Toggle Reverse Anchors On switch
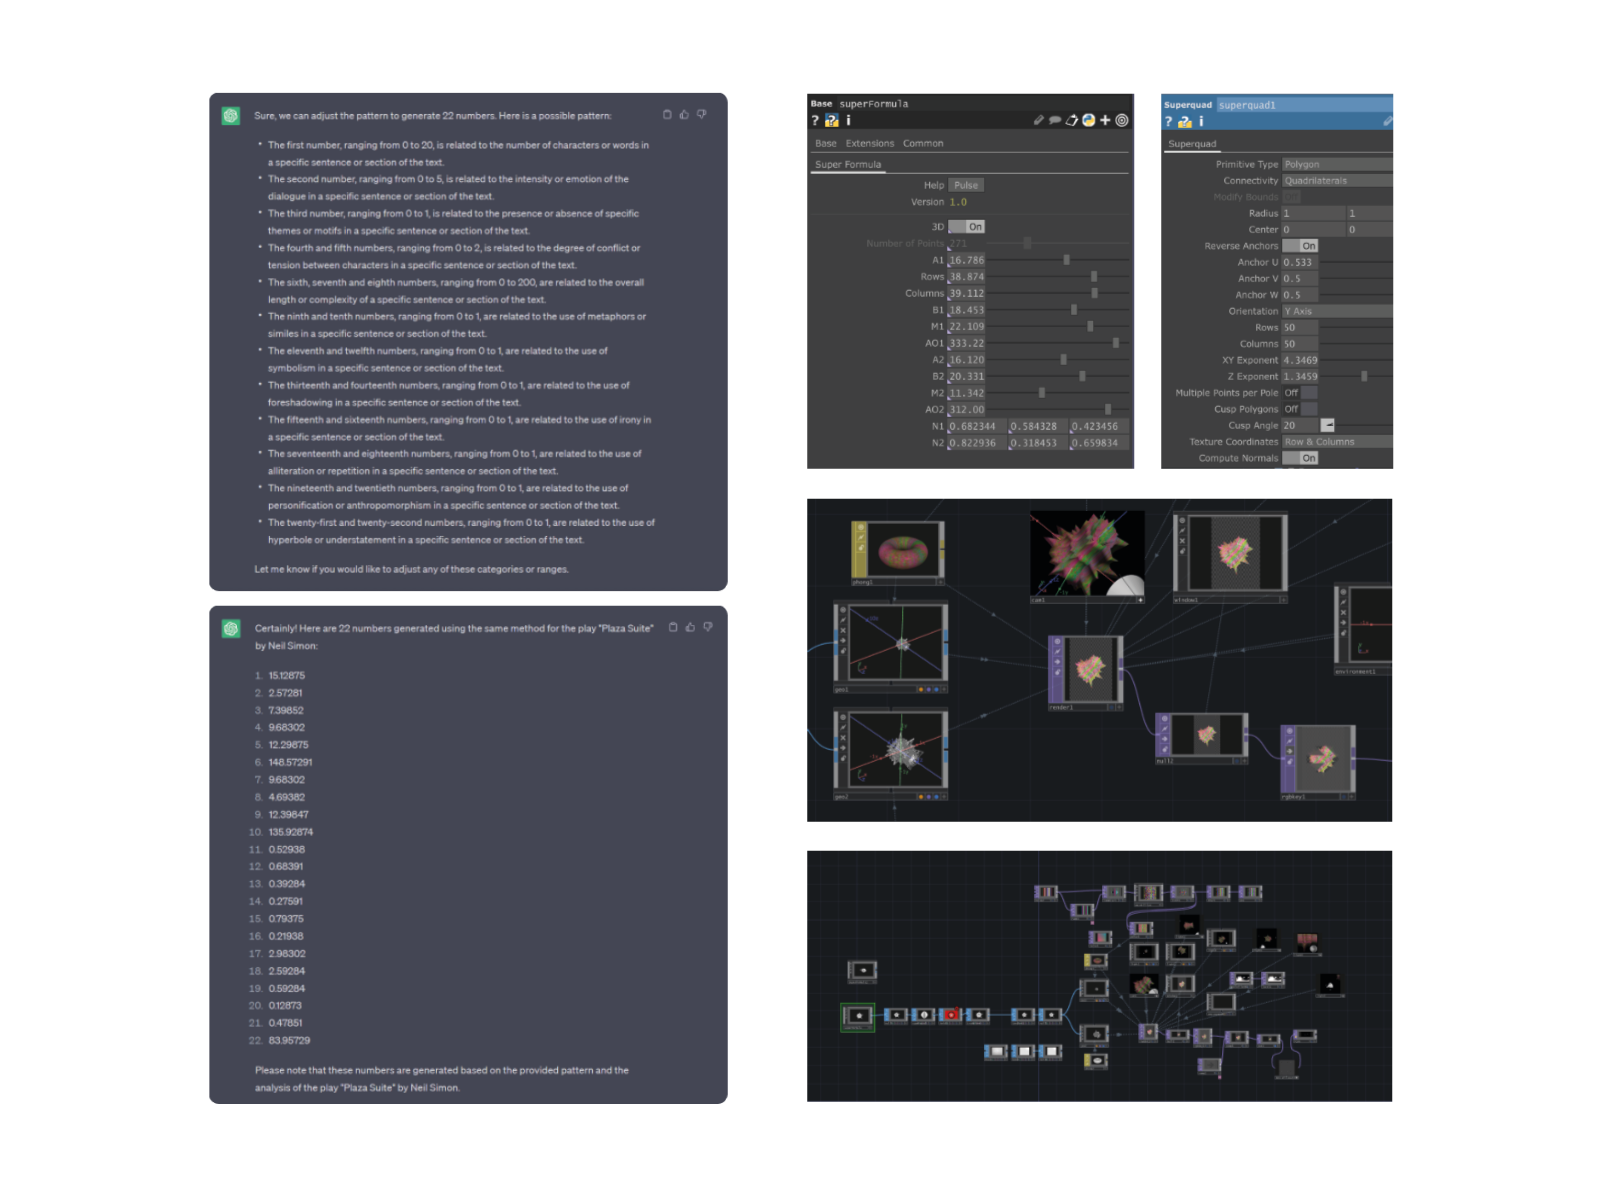The width and height of the screenshot is (1600, 1201). (1301, 246)
